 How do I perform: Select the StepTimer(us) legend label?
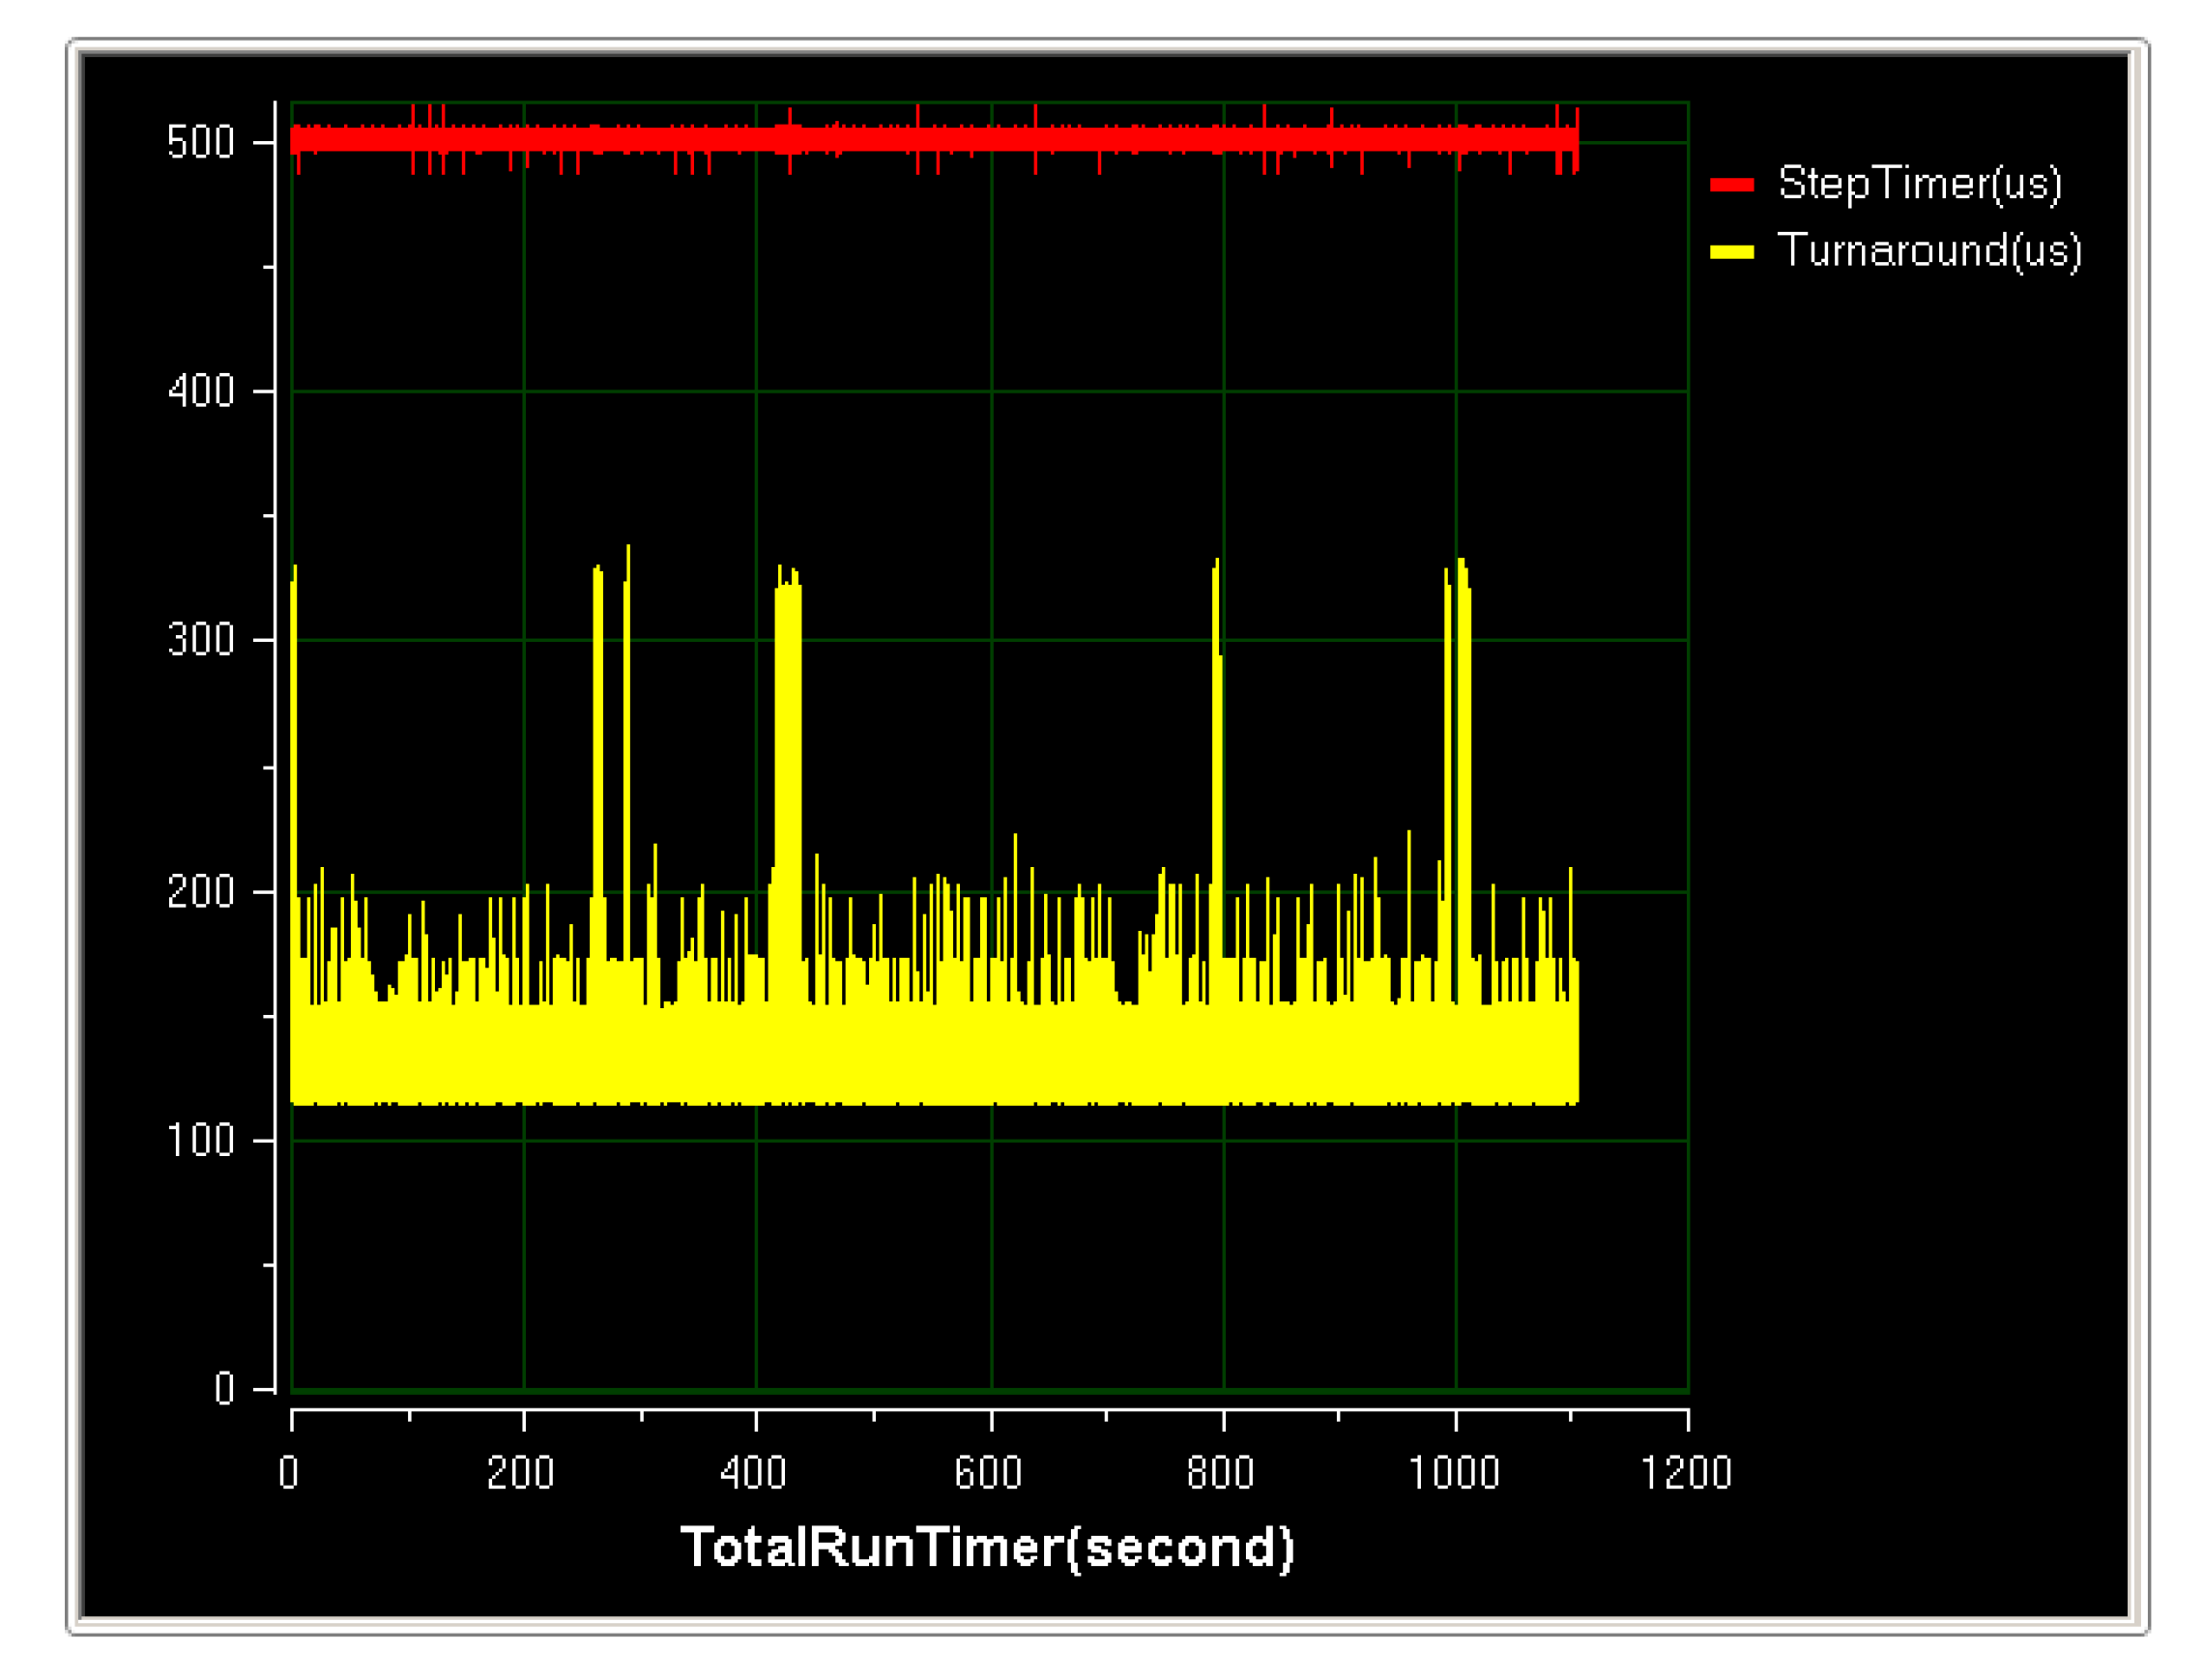[x=1919, y=184]
